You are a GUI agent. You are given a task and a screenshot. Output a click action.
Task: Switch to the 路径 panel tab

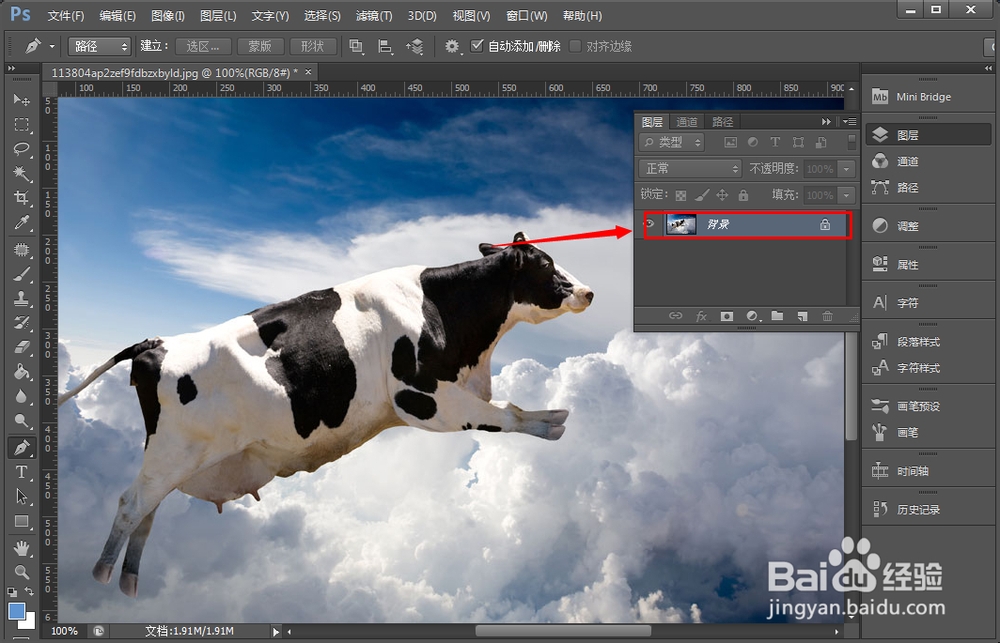point(723,121)
